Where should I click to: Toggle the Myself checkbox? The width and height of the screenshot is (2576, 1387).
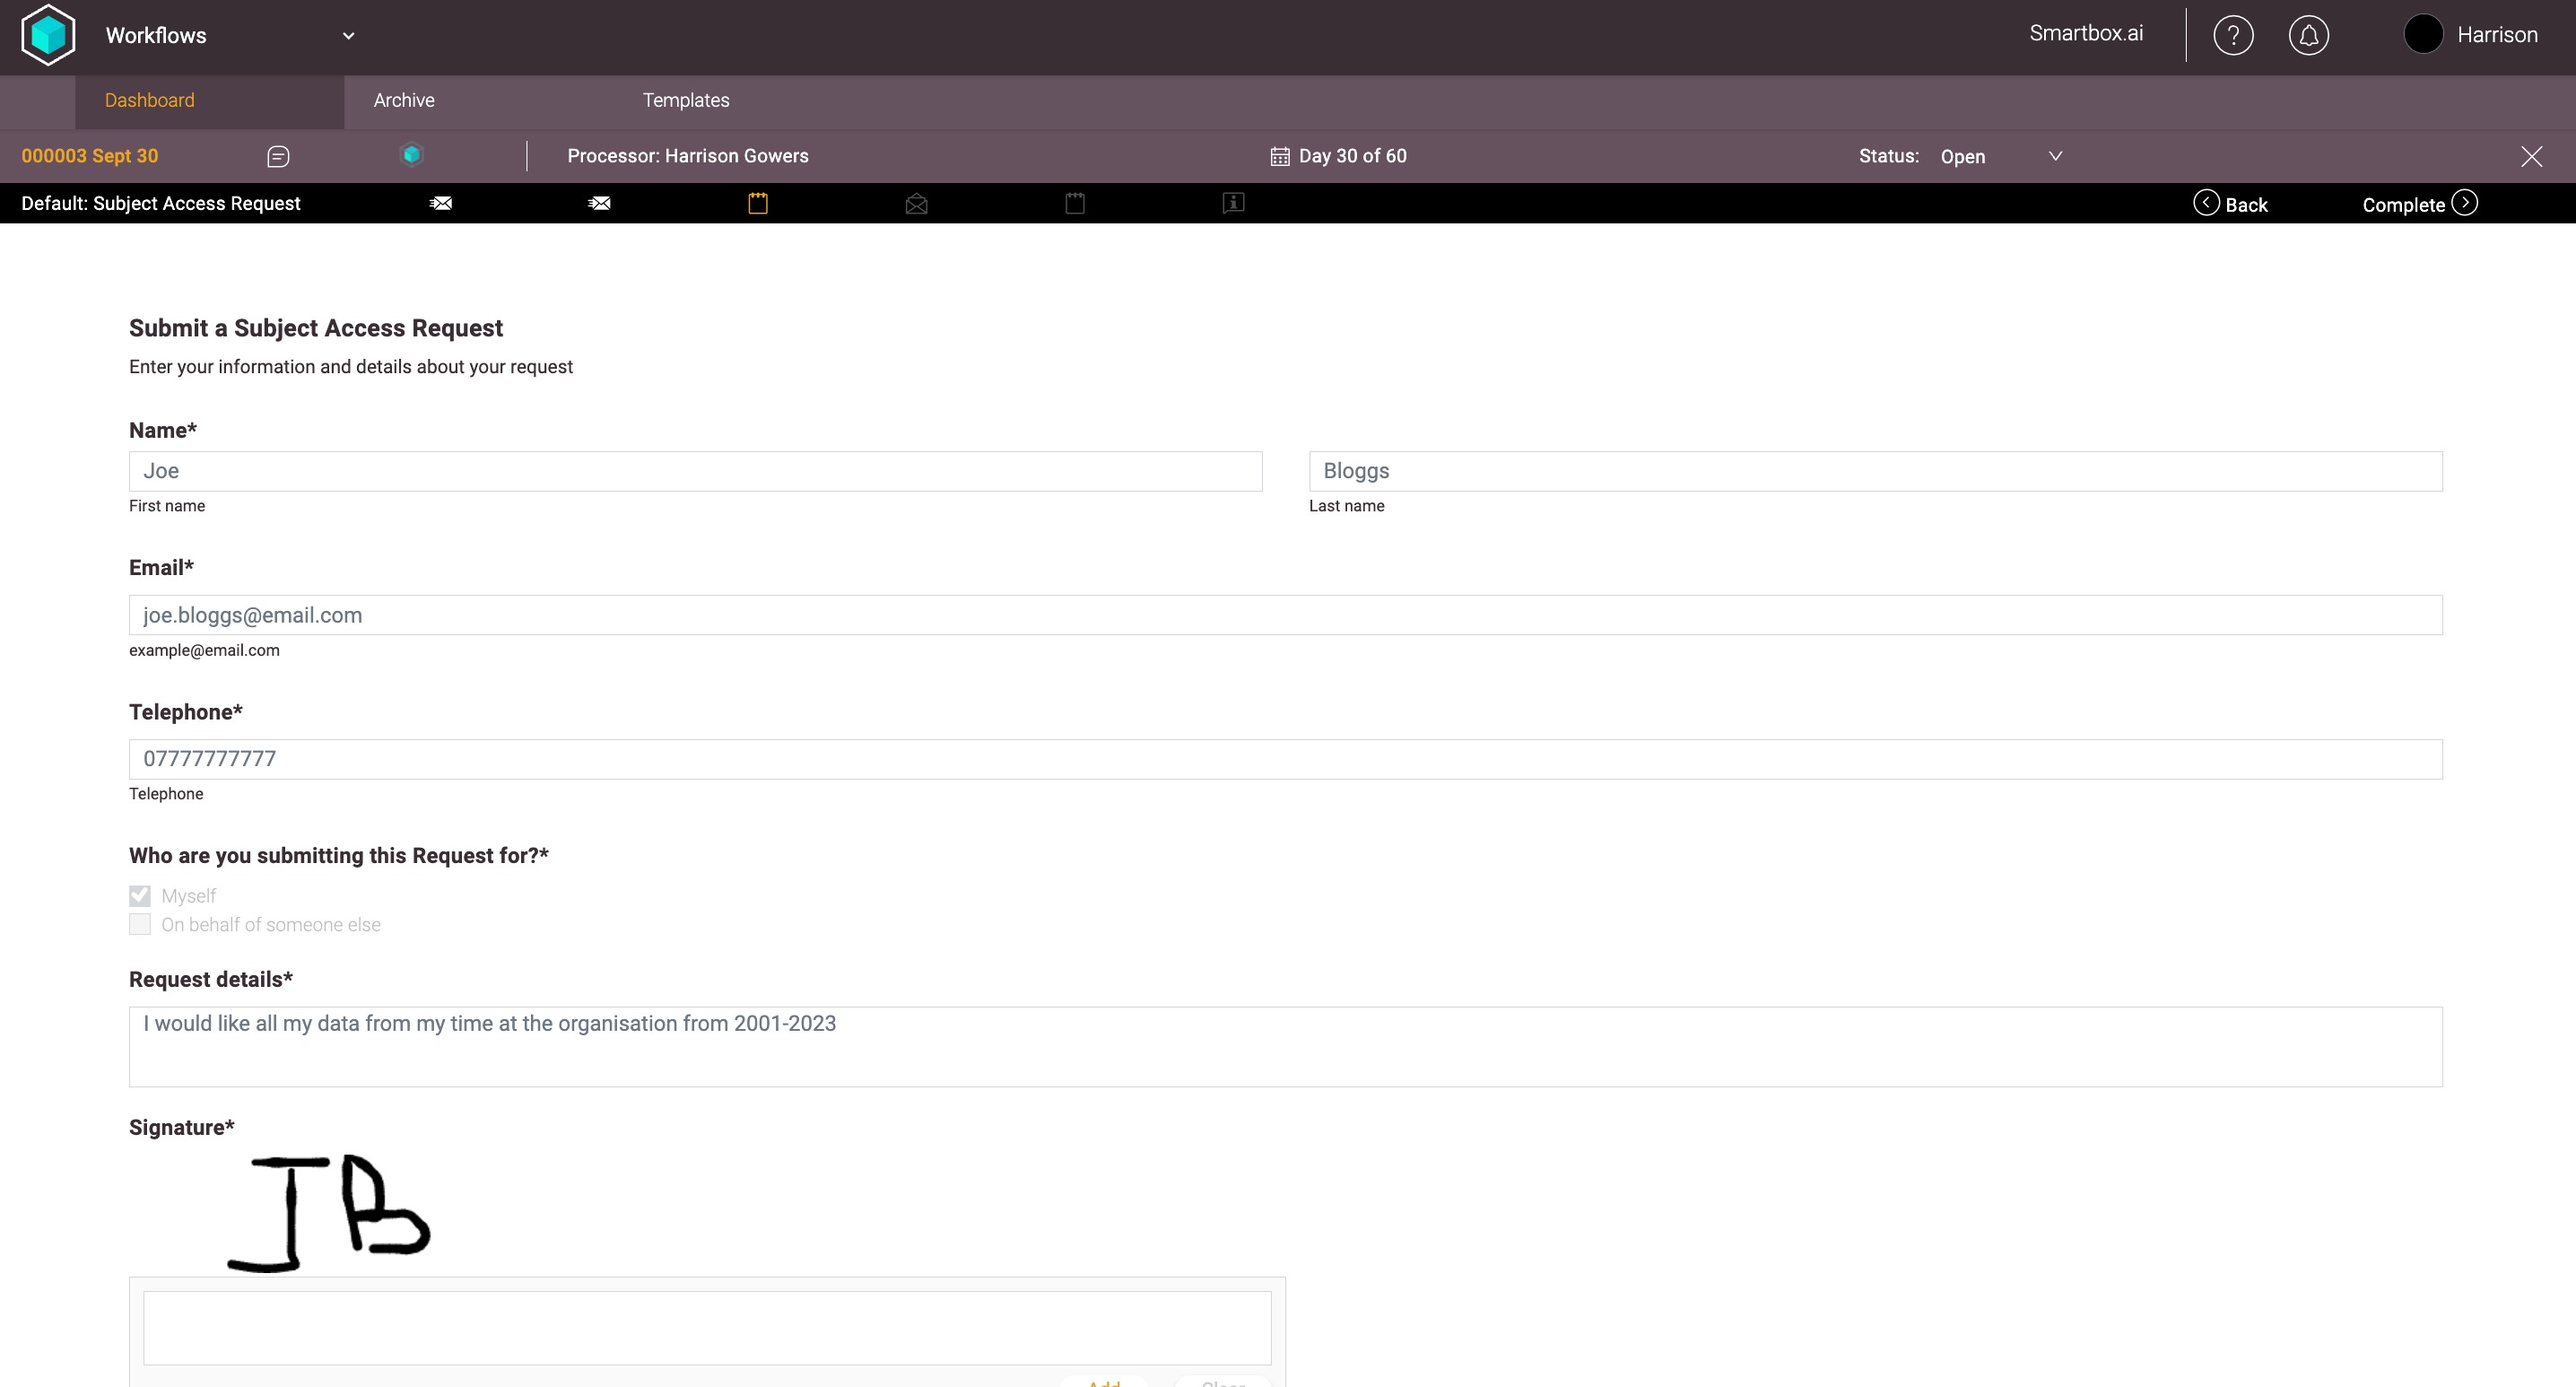pos(140,896)
